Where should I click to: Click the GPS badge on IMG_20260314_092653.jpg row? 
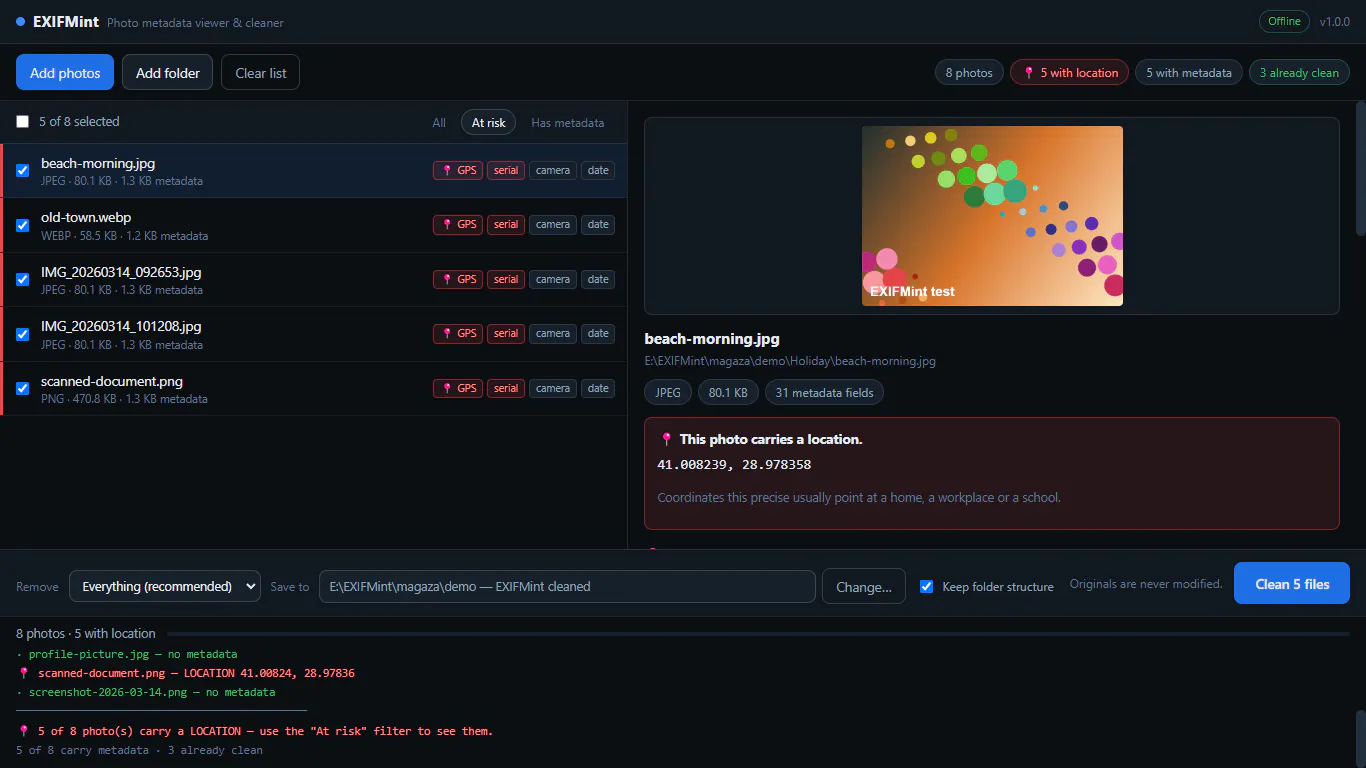458,279
